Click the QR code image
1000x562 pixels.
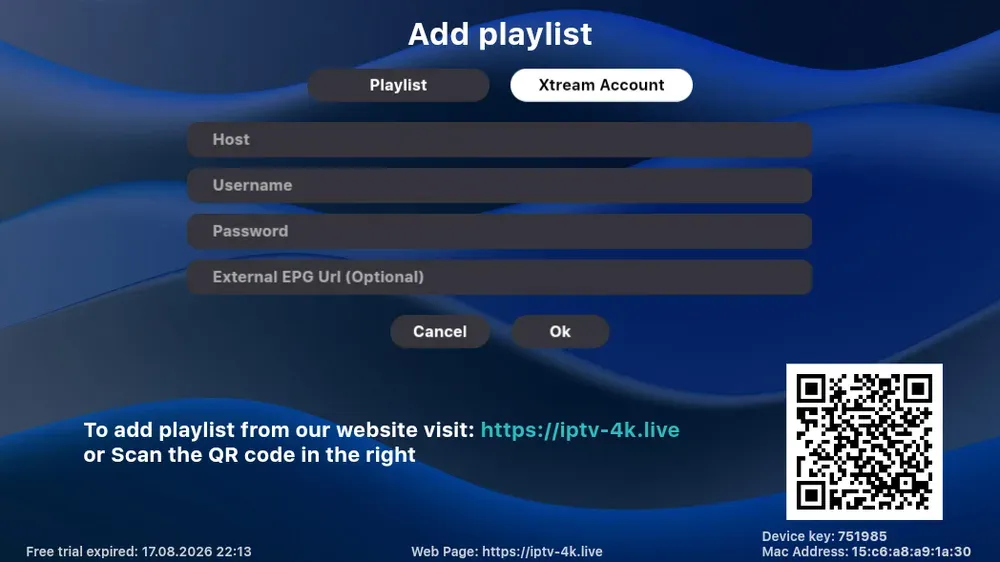click(x=864, y=441)
